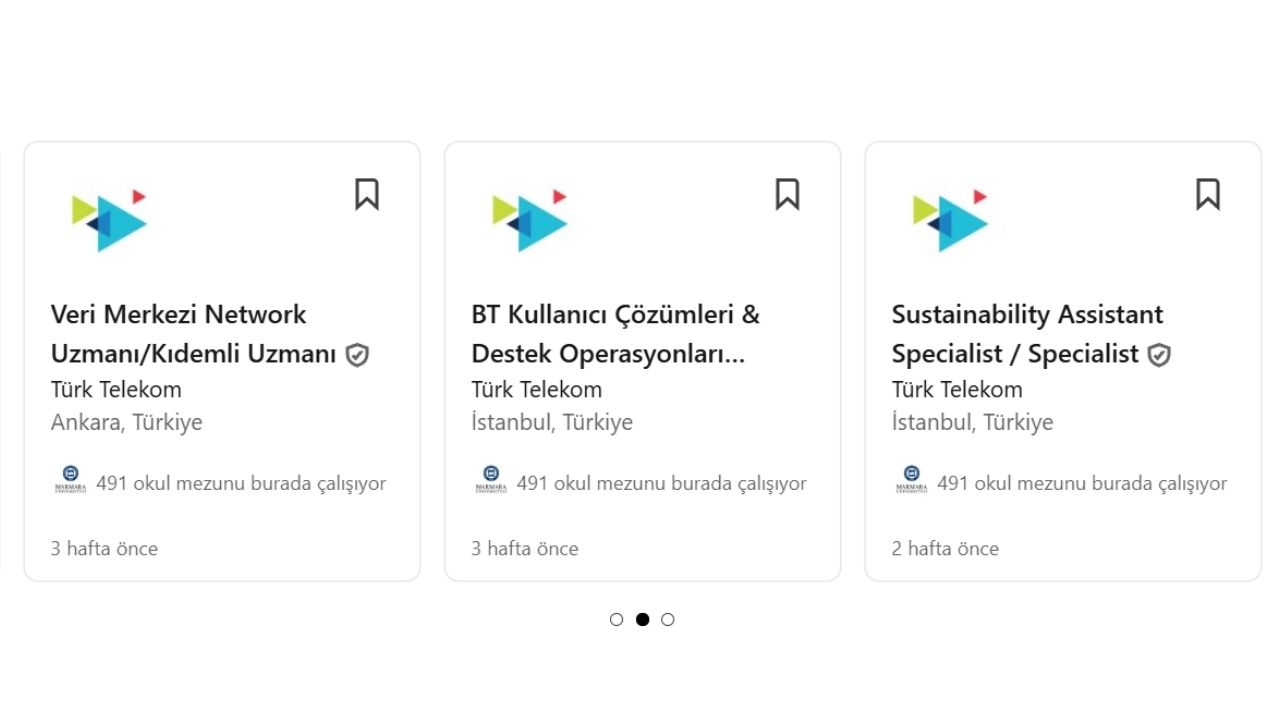Click 491 okul mezunu text on BT Kullanıcı card

point(661,484)
